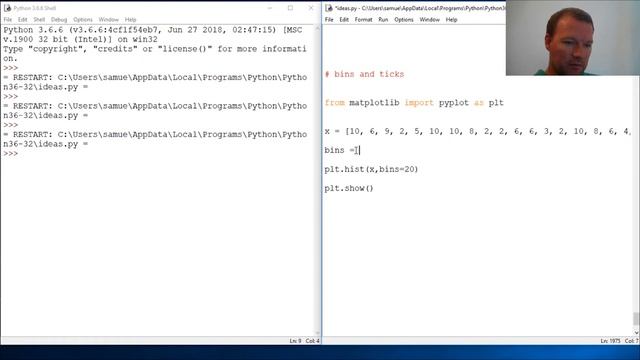The height and width of the screenshot is (360, 640).
Task: Open File menu in ideas.py editor
Action: 329,20
